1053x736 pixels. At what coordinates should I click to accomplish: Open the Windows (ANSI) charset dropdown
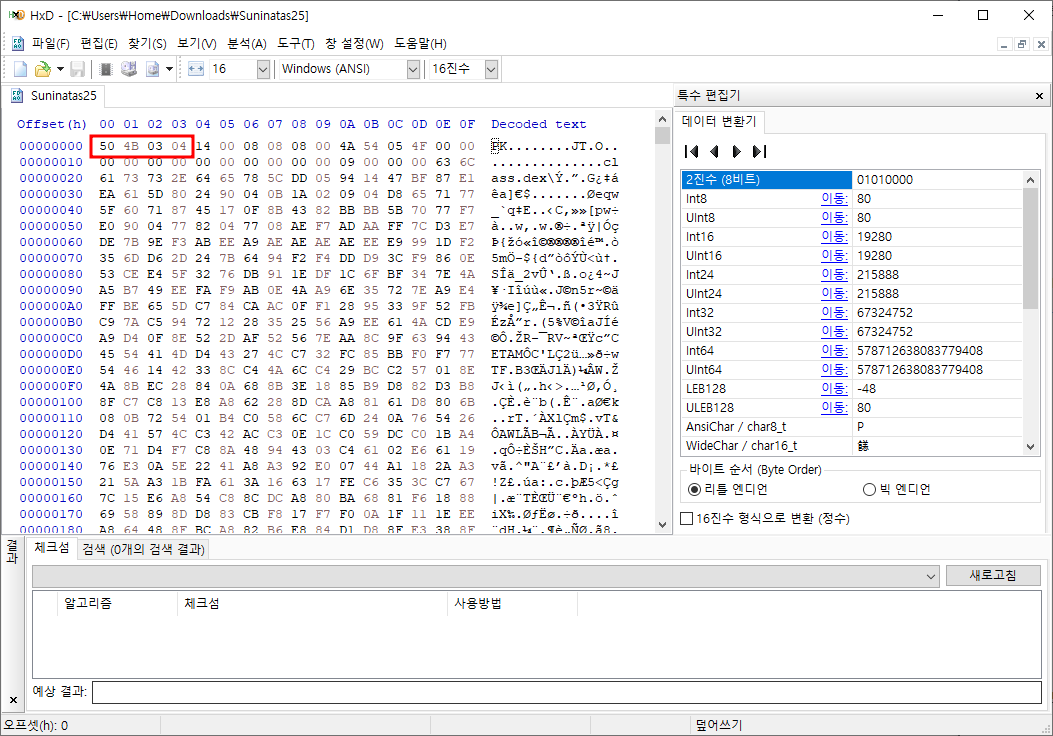[413, 69]
